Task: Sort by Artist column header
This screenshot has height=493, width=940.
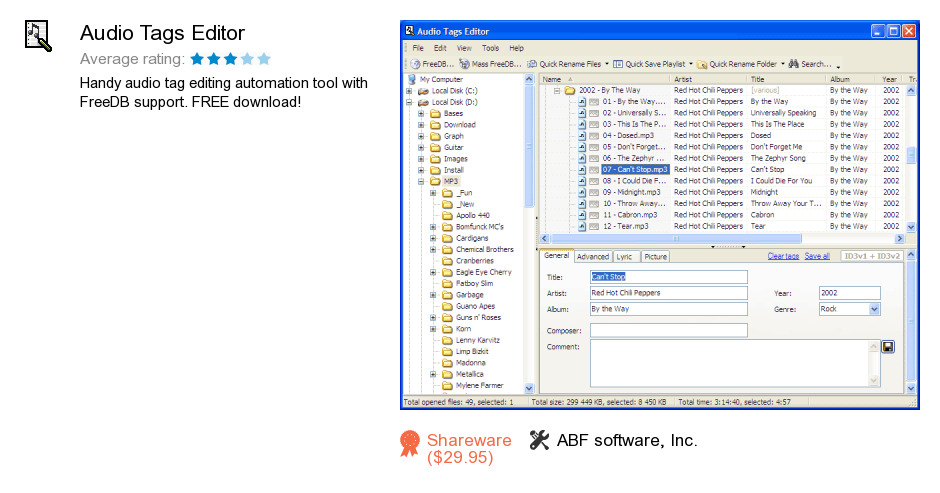Action: click(x=709, y=79)
